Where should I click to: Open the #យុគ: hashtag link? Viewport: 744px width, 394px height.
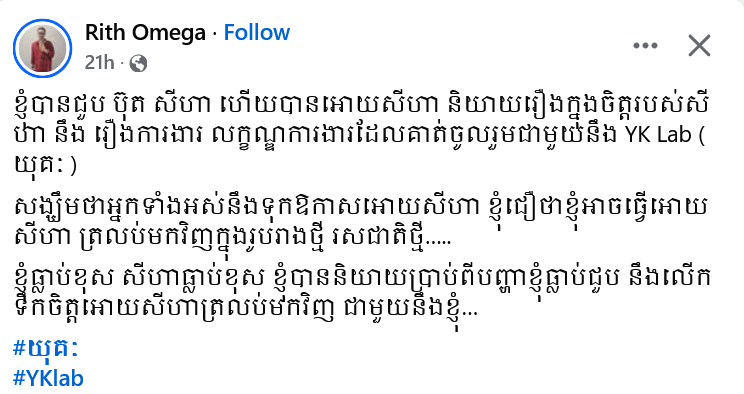tap(46, 349)
